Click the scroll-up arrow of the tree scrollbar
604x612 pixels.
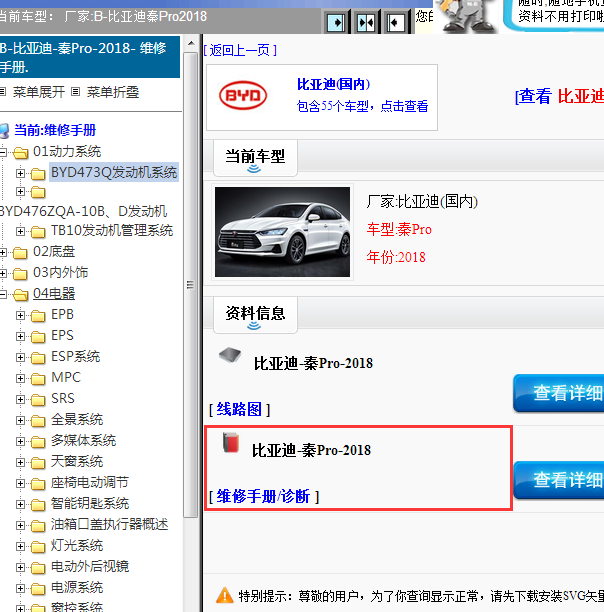click(x=191, y=43)
